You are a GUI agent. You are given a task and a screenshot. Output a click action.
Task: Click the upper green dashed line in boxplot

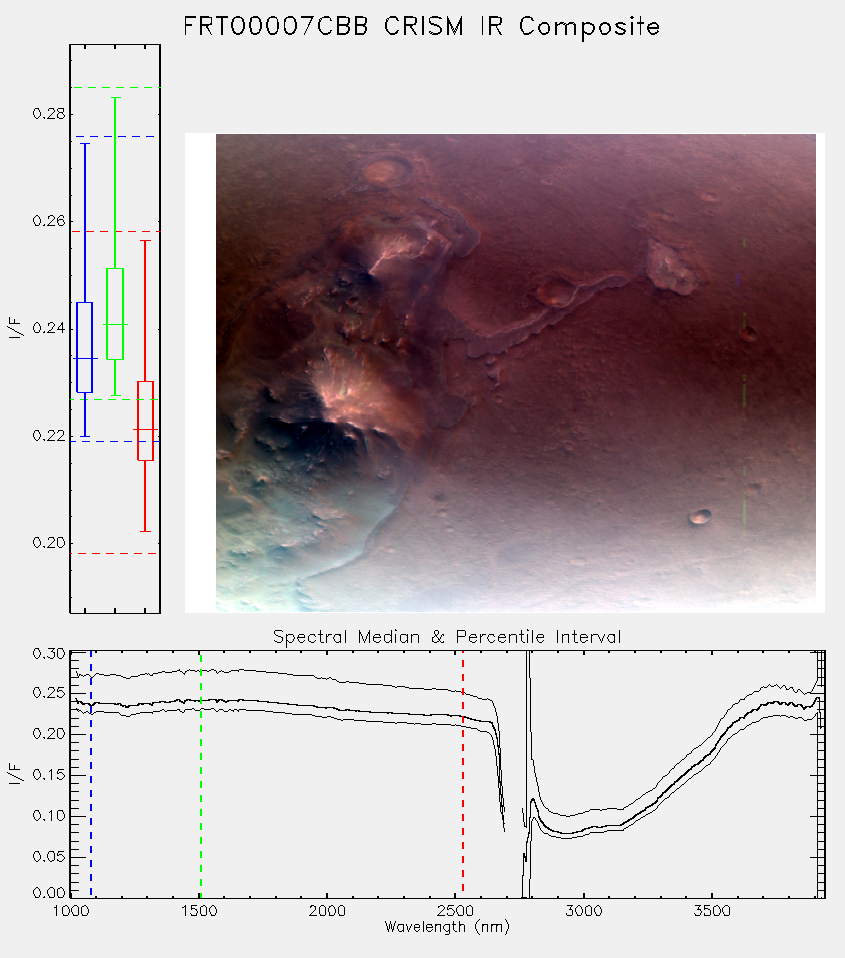(115, 87)
